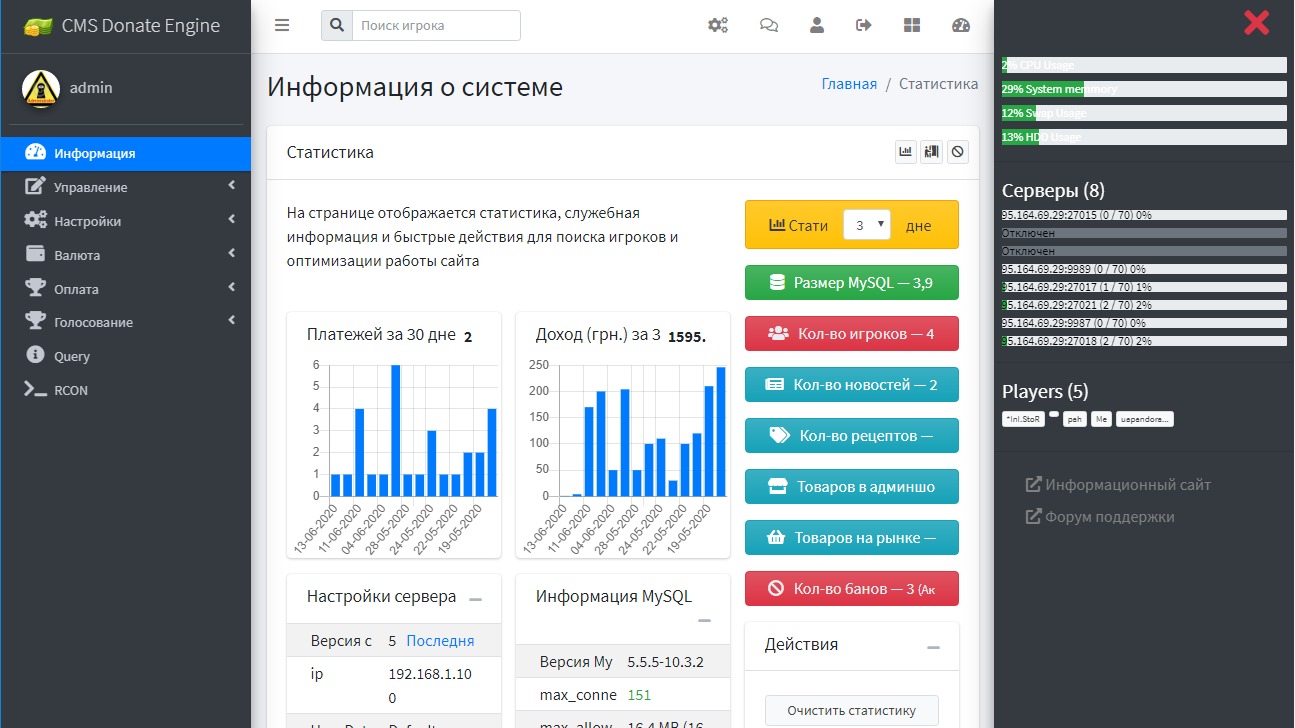1295x728 pixels.
Task: Open the grid blocks icon in the top bar
Action: click(x=912, y=26)
